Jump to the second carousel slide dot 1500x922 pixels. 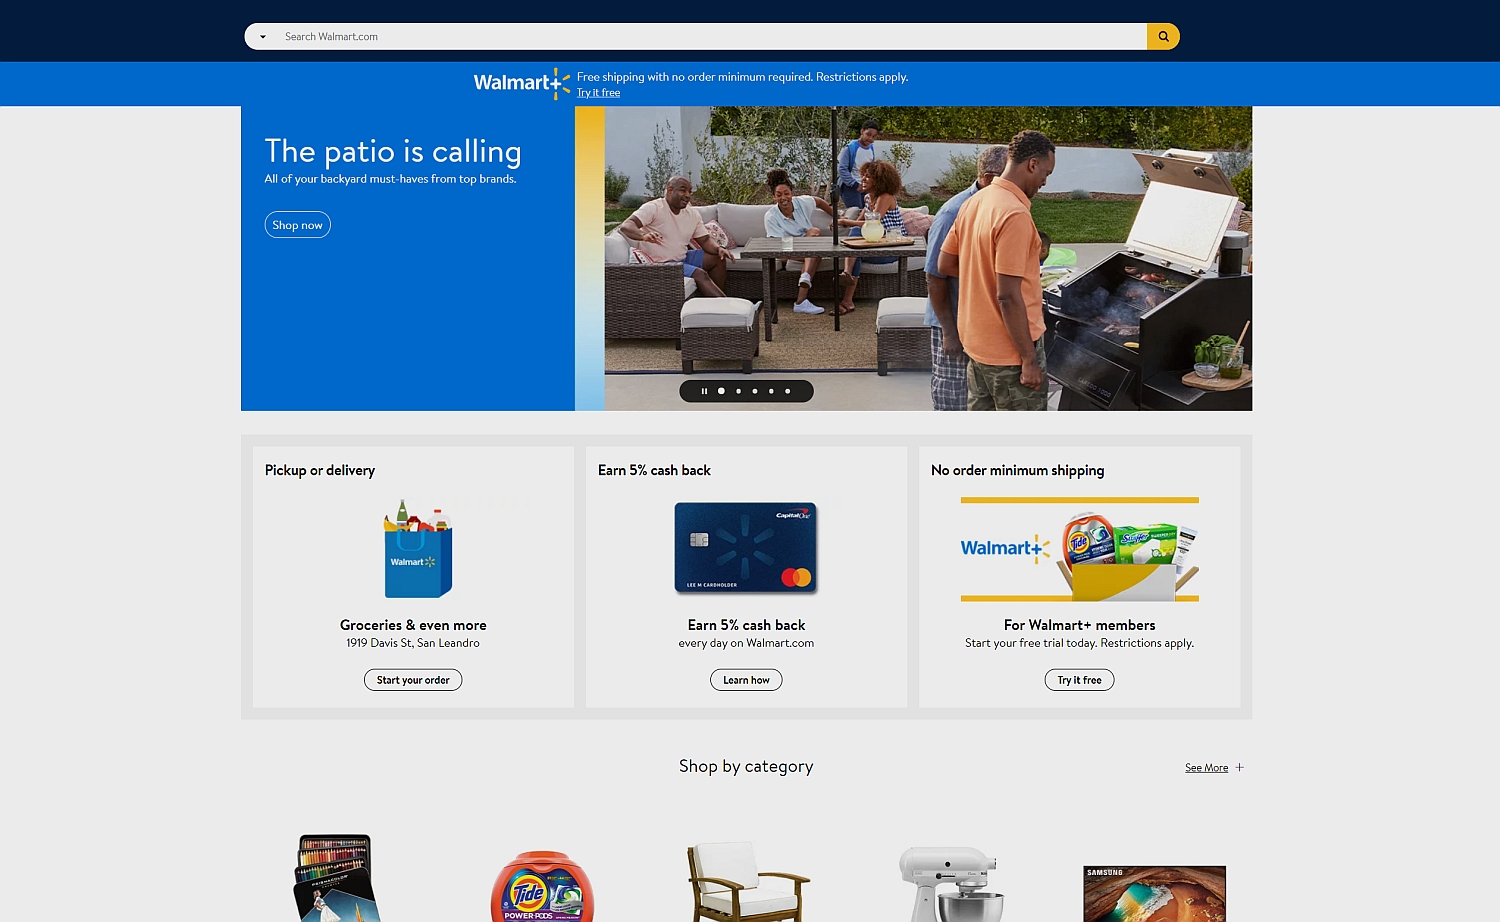[x=738, y=391]
